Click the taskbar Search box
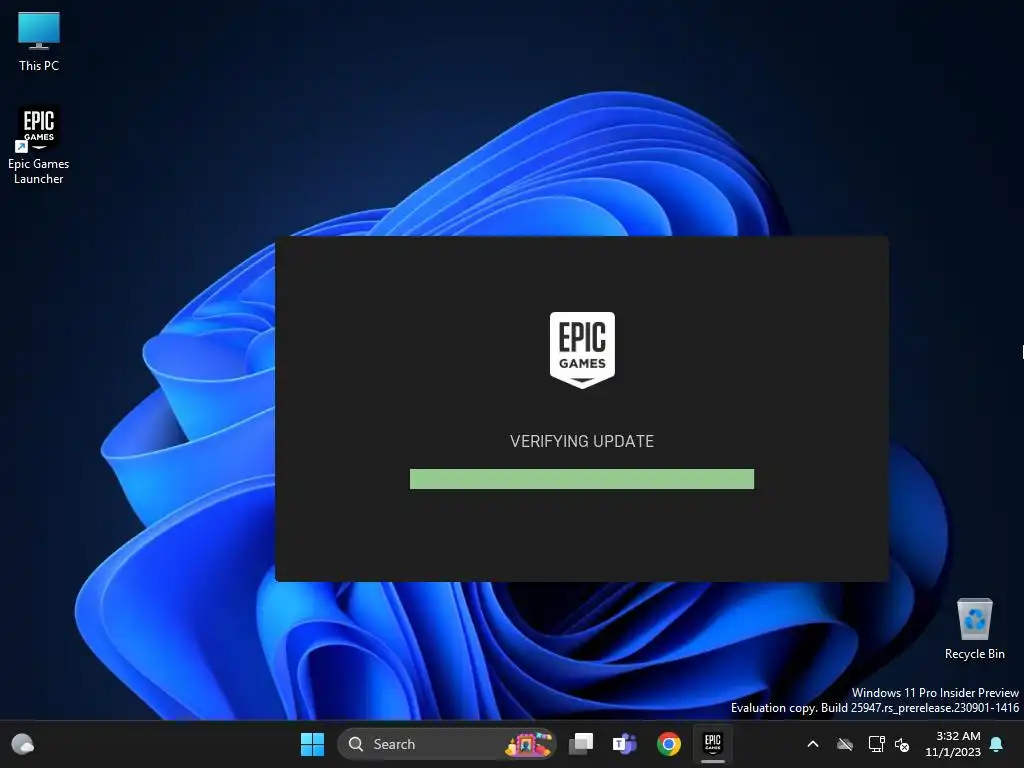Viewport: 1024px width, 768px height. (x=446, y=744)
